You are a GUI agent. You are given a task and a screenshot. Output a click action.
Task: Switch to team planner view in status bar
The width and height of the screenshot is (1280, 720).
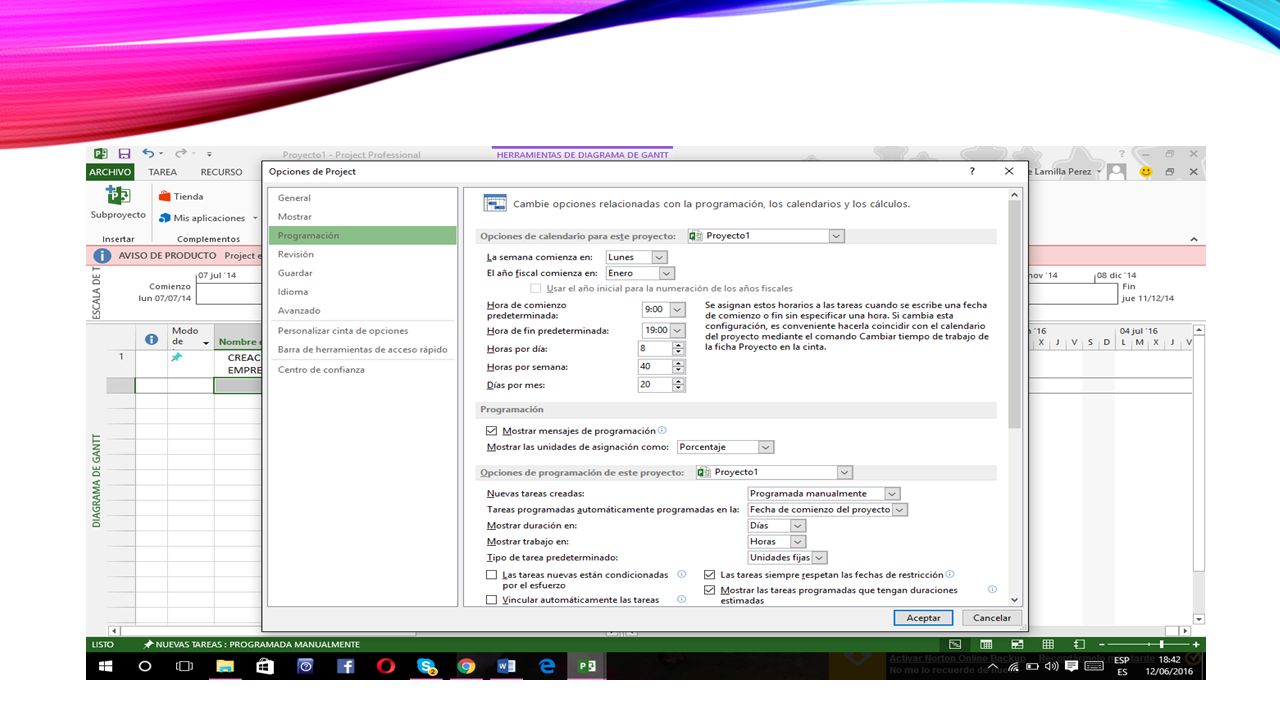[1017, 645]
